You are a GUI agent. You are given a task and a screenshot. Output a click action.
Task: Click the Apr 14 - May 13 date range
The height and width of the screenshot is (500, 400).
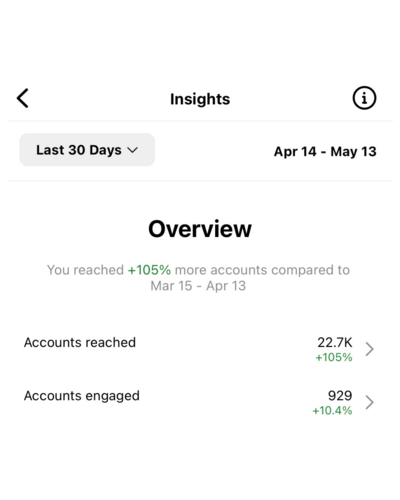click(x=325, y=152)
